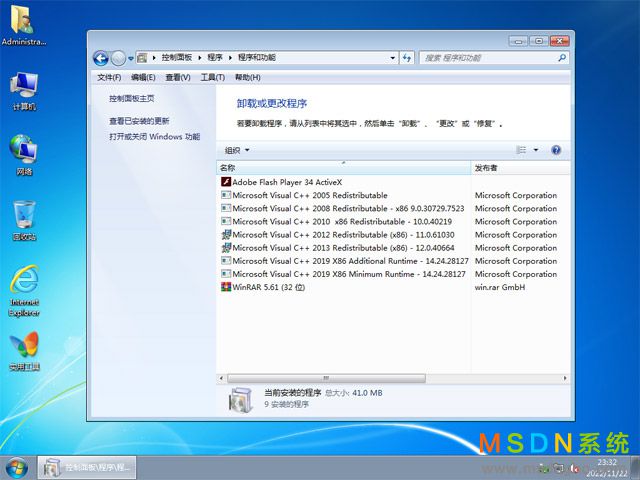Click 'Microsoft Visual C++ 2012 Redistributable (x86)' name
The height and width of the screenshot is (480, 640).
click(343, 235)
